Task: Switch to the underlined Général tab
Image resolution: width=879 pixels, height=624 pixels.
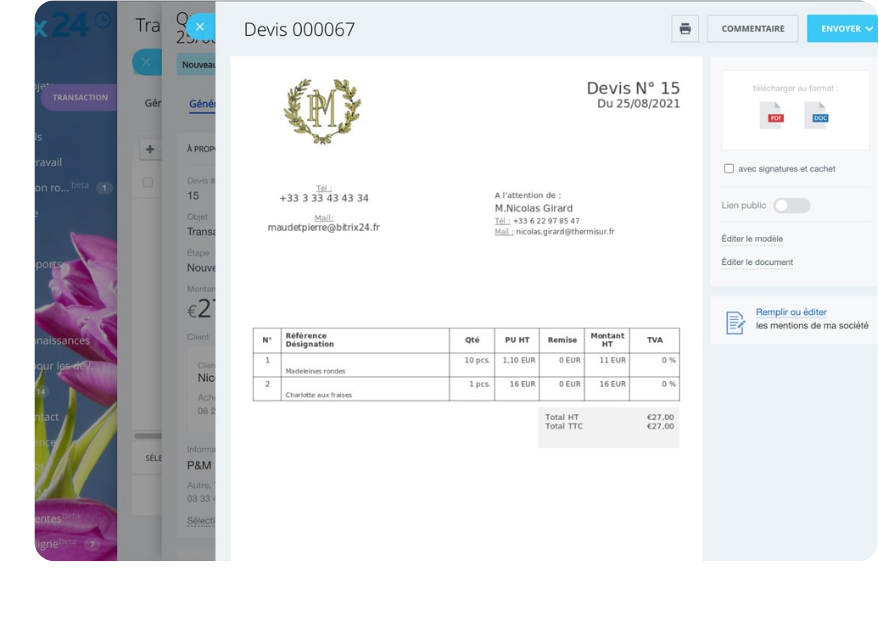Action: click(x=201, y=103)
